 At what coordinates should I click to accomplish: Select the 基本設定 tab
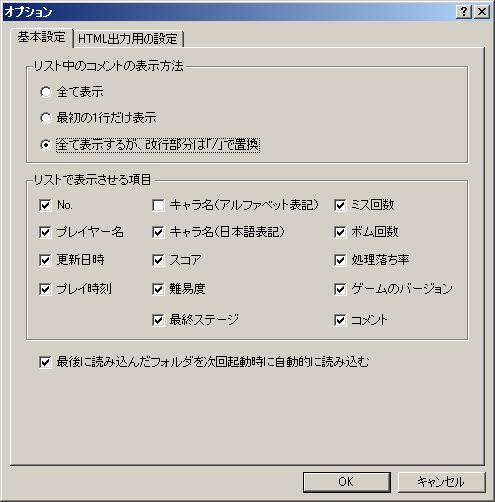point(42,37)
